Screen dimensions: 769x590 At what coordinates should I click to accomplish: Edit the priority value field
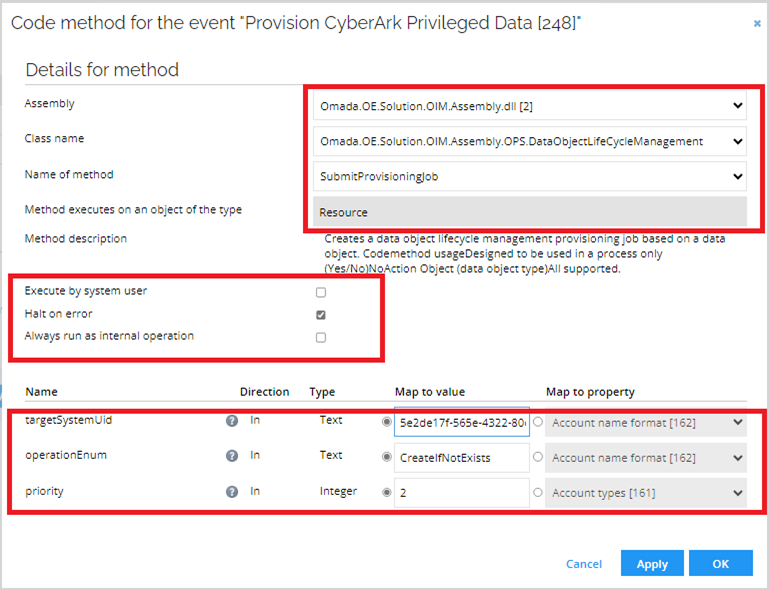pos(461,493)
